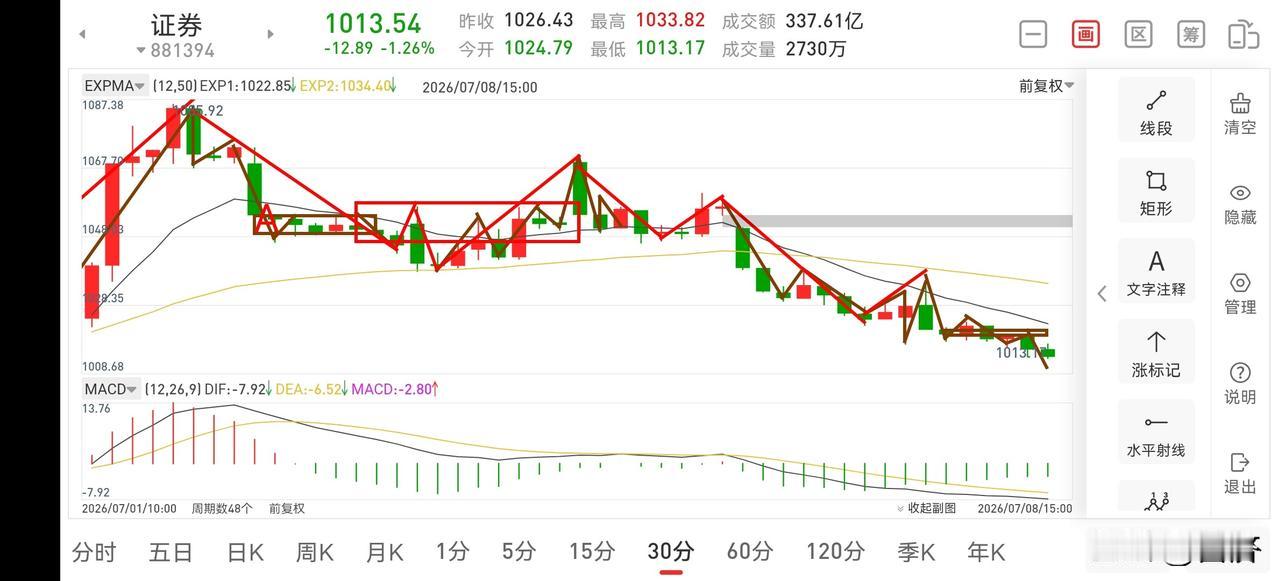
Task: Open the 管理 drawing management option
Action: pyautogui.click(x=1240, y=294)
